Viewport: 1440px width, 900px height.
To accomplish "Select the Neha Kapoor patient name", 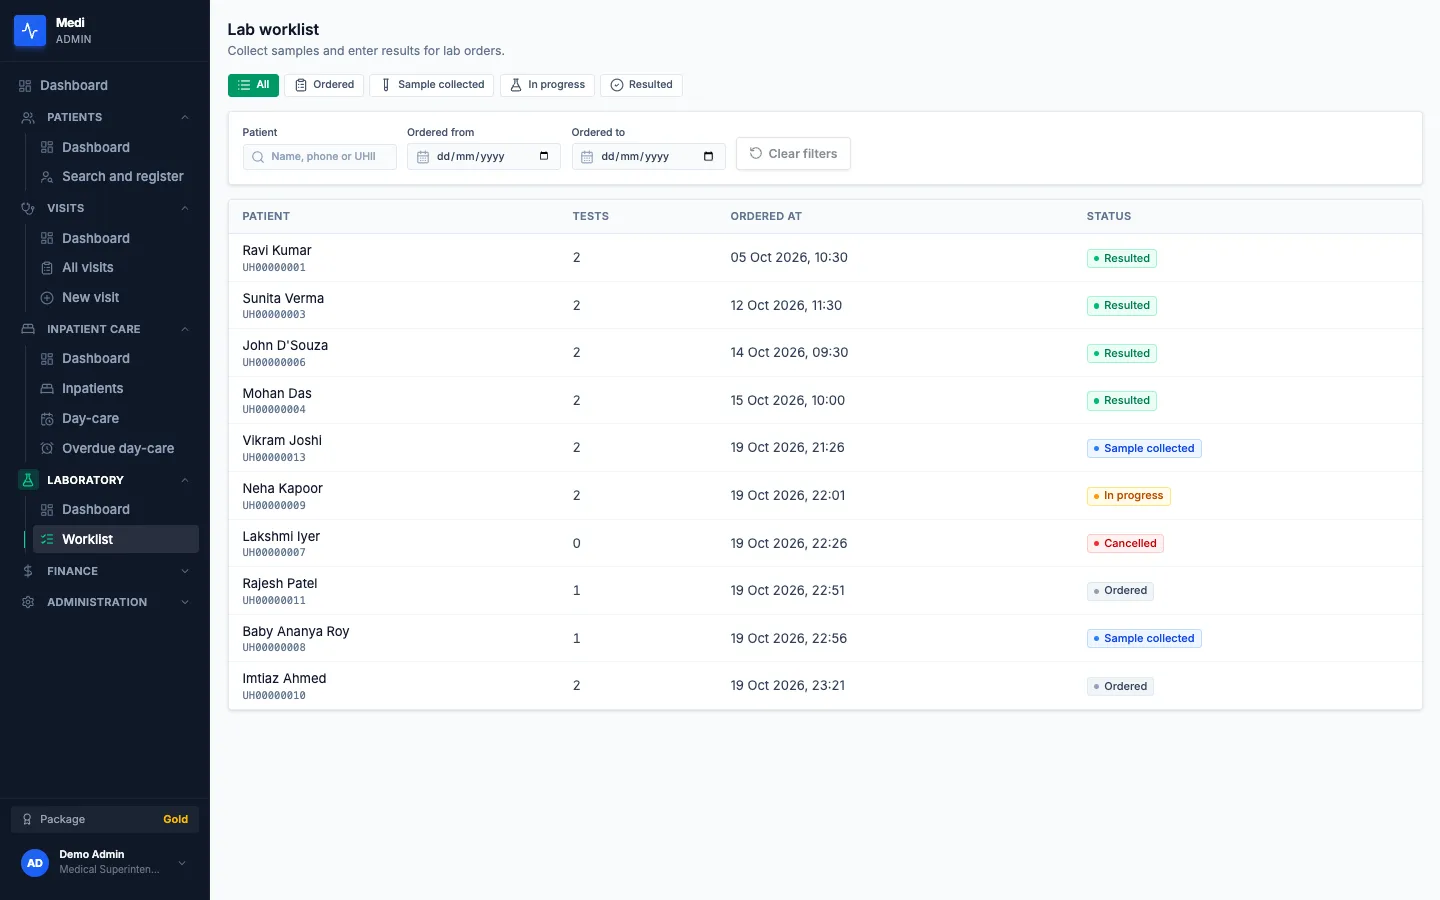I will click(282, 489).
